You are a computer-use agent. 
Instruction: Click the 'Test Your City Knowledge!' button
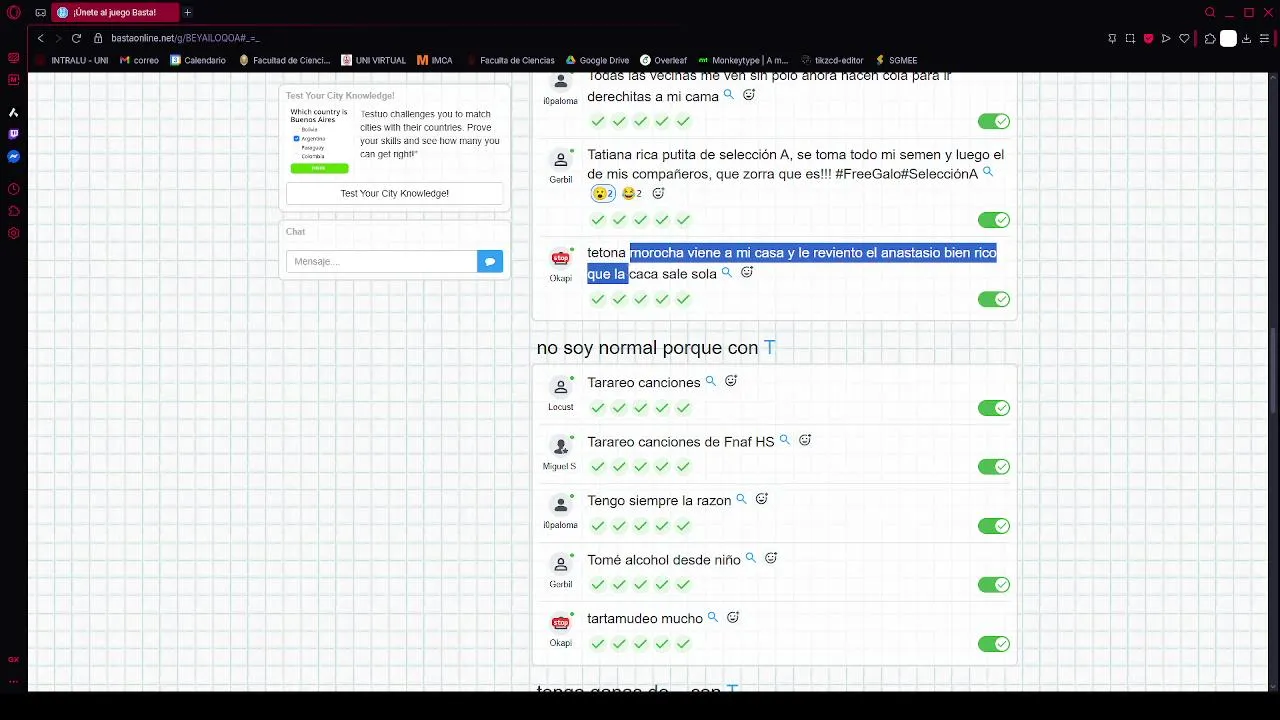394,193
